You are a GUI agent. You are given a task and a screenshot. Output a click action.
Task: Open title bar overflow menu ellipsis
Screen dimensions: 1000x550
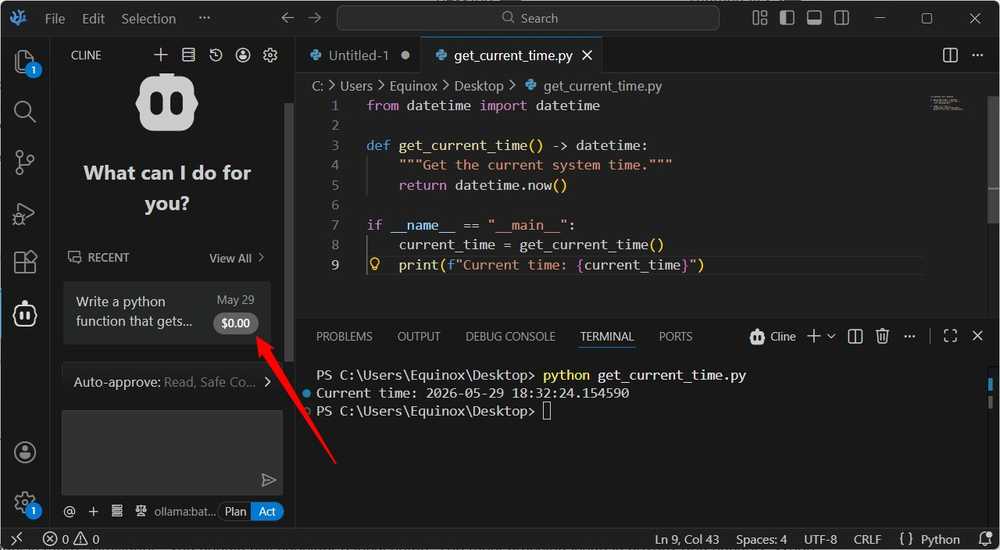coord(204,18)
